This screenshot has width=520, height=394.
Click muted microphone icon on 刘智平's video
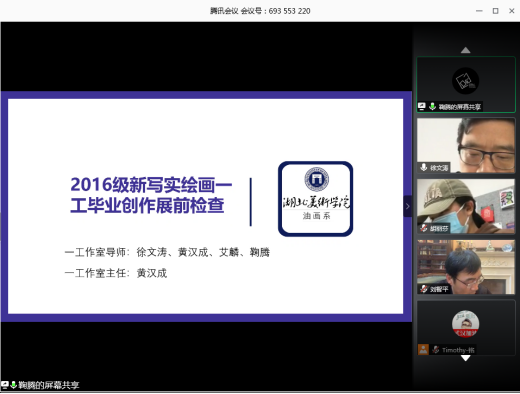(x=424, y=289)
